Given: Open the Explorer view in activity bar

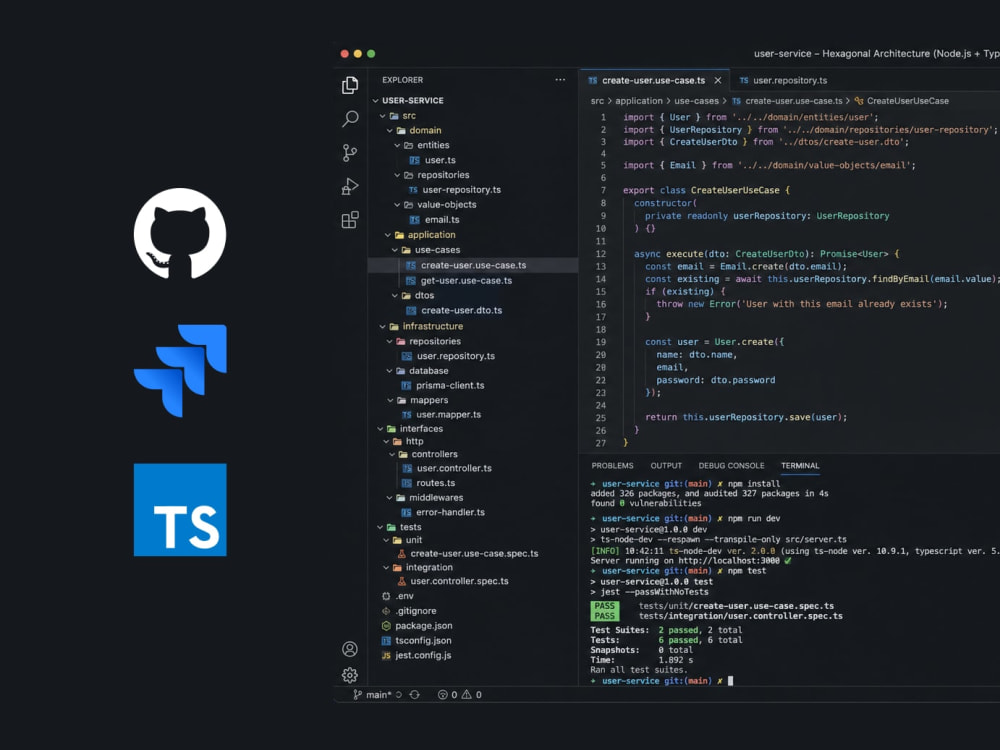Looking at the screenshot, I should [x=349, y=85].
